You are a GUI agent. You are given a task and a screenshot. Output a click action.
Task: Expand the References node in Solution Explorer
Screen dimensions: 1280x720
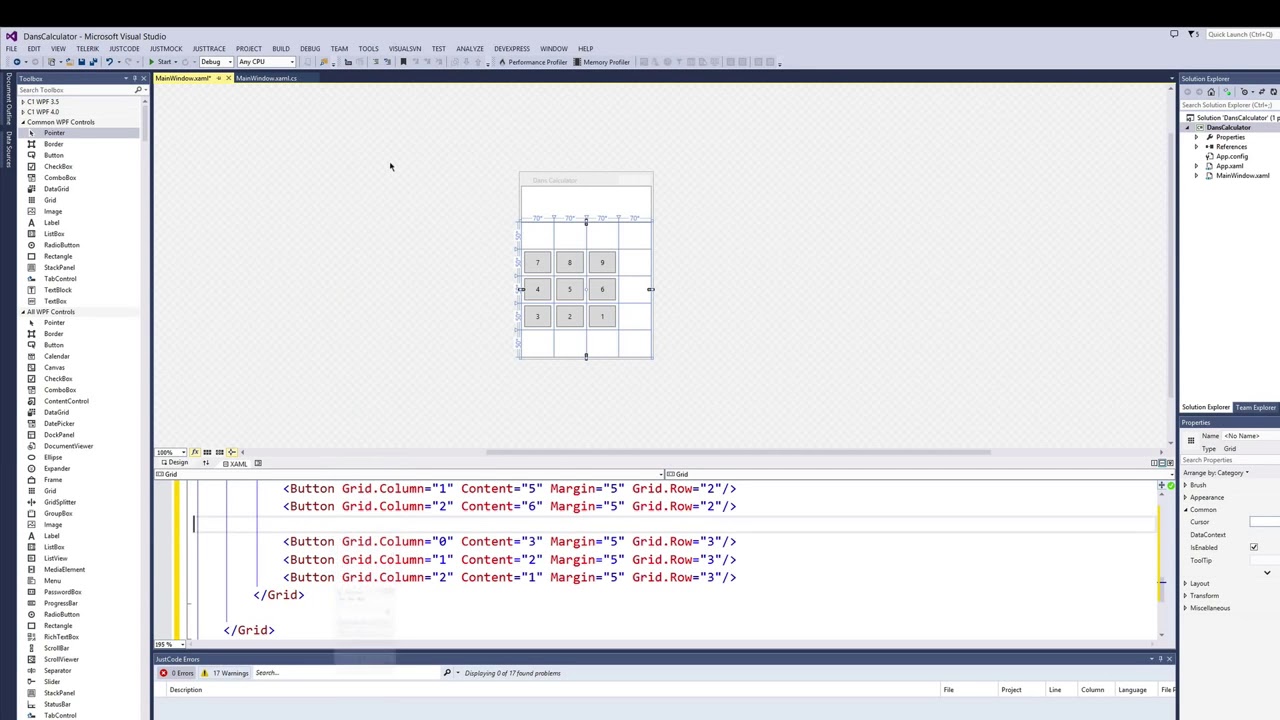click(1196, 147)
